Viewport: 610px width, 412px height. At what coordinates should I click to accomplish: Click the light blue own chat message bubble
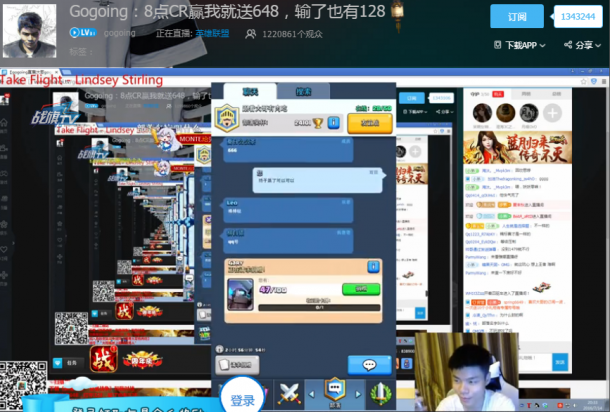click(x=318, y=180)
